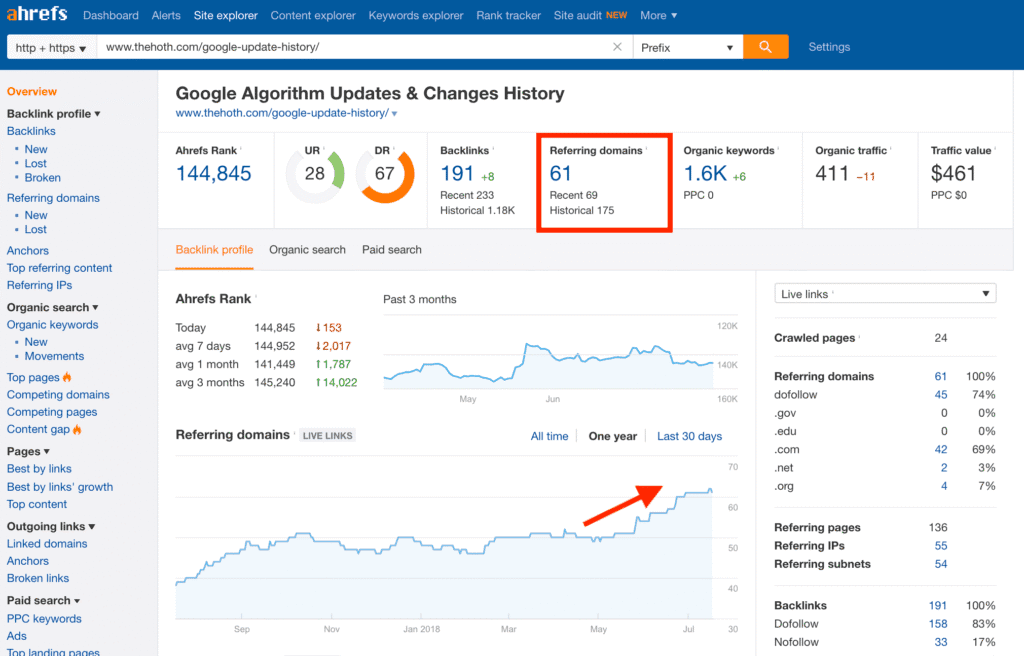
Task: Open the More menu in the top bar
Action: pos(656,15)
